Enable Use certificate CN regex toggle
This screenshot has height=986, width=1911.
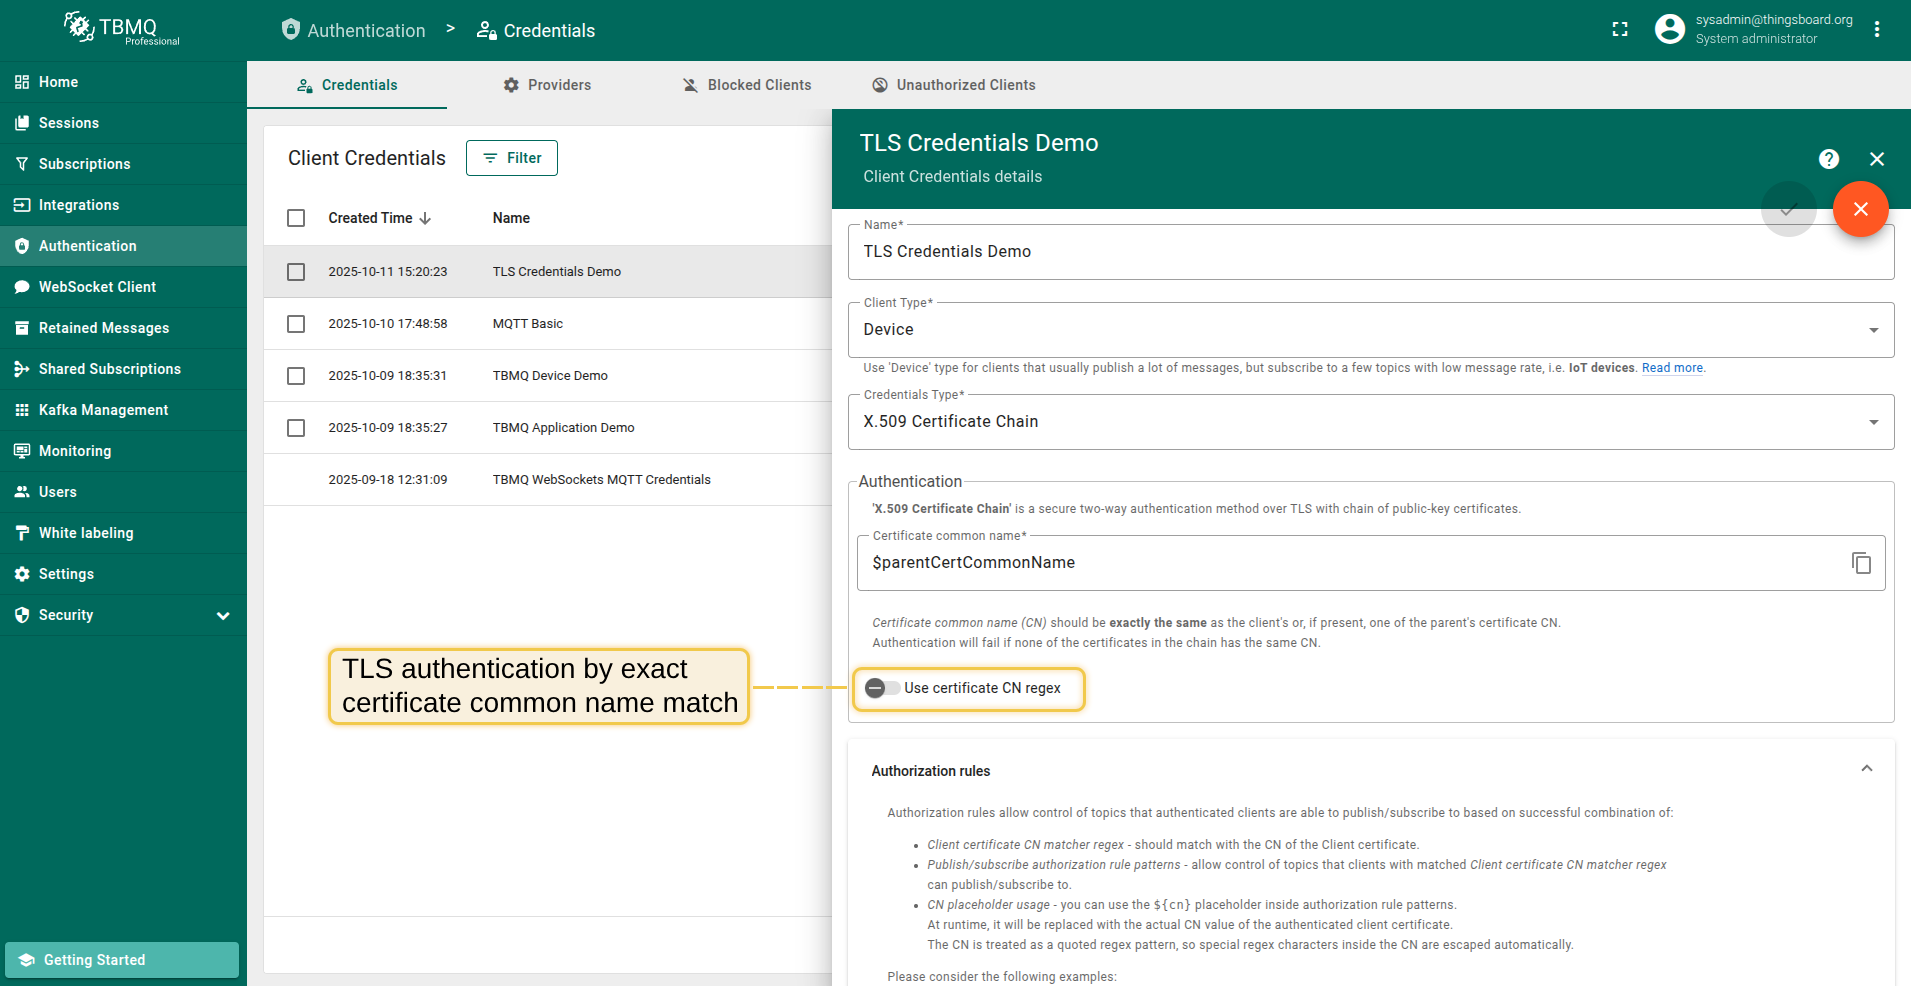[882, 688]
